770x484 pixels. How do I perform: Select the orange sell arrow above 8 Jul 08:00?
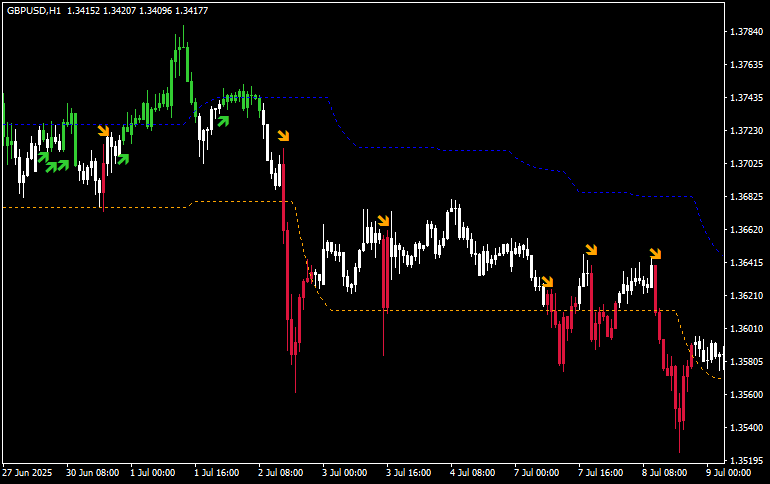655,253
